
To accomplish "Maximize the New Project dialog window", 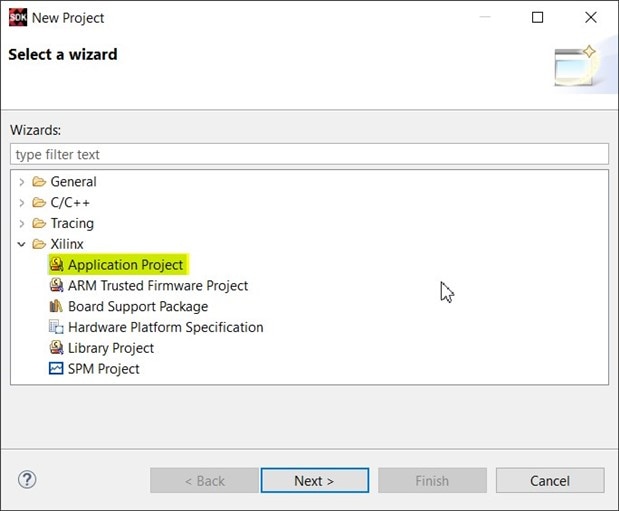I will (x=538, y=17).
